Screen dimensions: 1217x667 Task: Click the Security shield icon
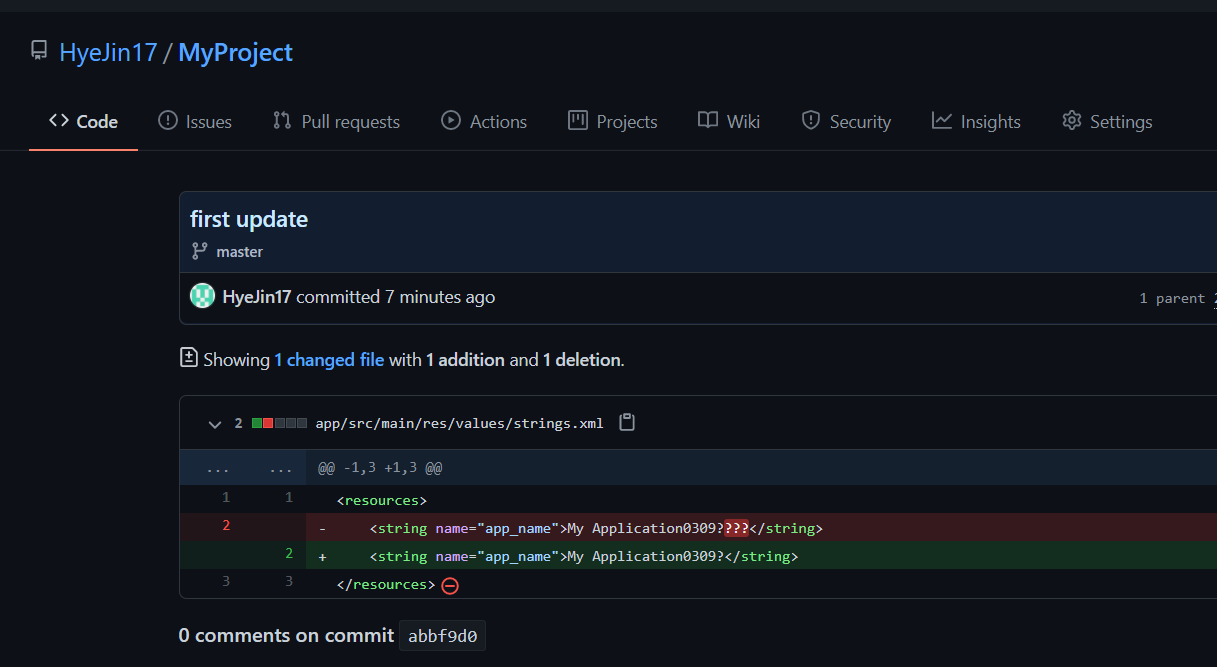pyautogui.click(x=811, y=120)
